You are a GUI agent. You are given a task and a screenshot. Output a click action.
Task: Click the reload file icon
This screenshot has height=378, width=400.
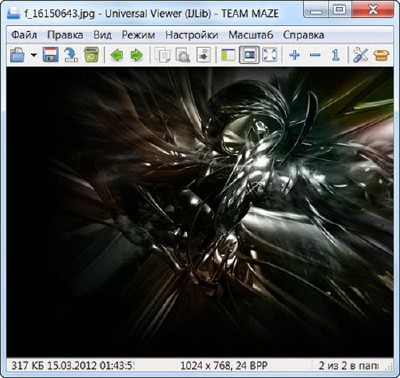coord(71,55)
